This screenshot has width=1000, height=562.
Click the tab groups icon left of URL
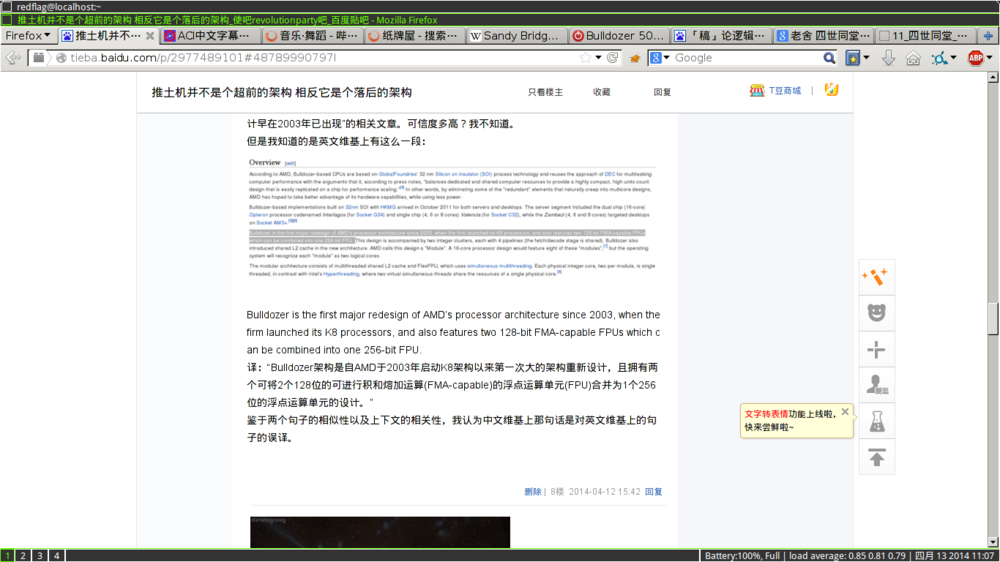(39, 57)
